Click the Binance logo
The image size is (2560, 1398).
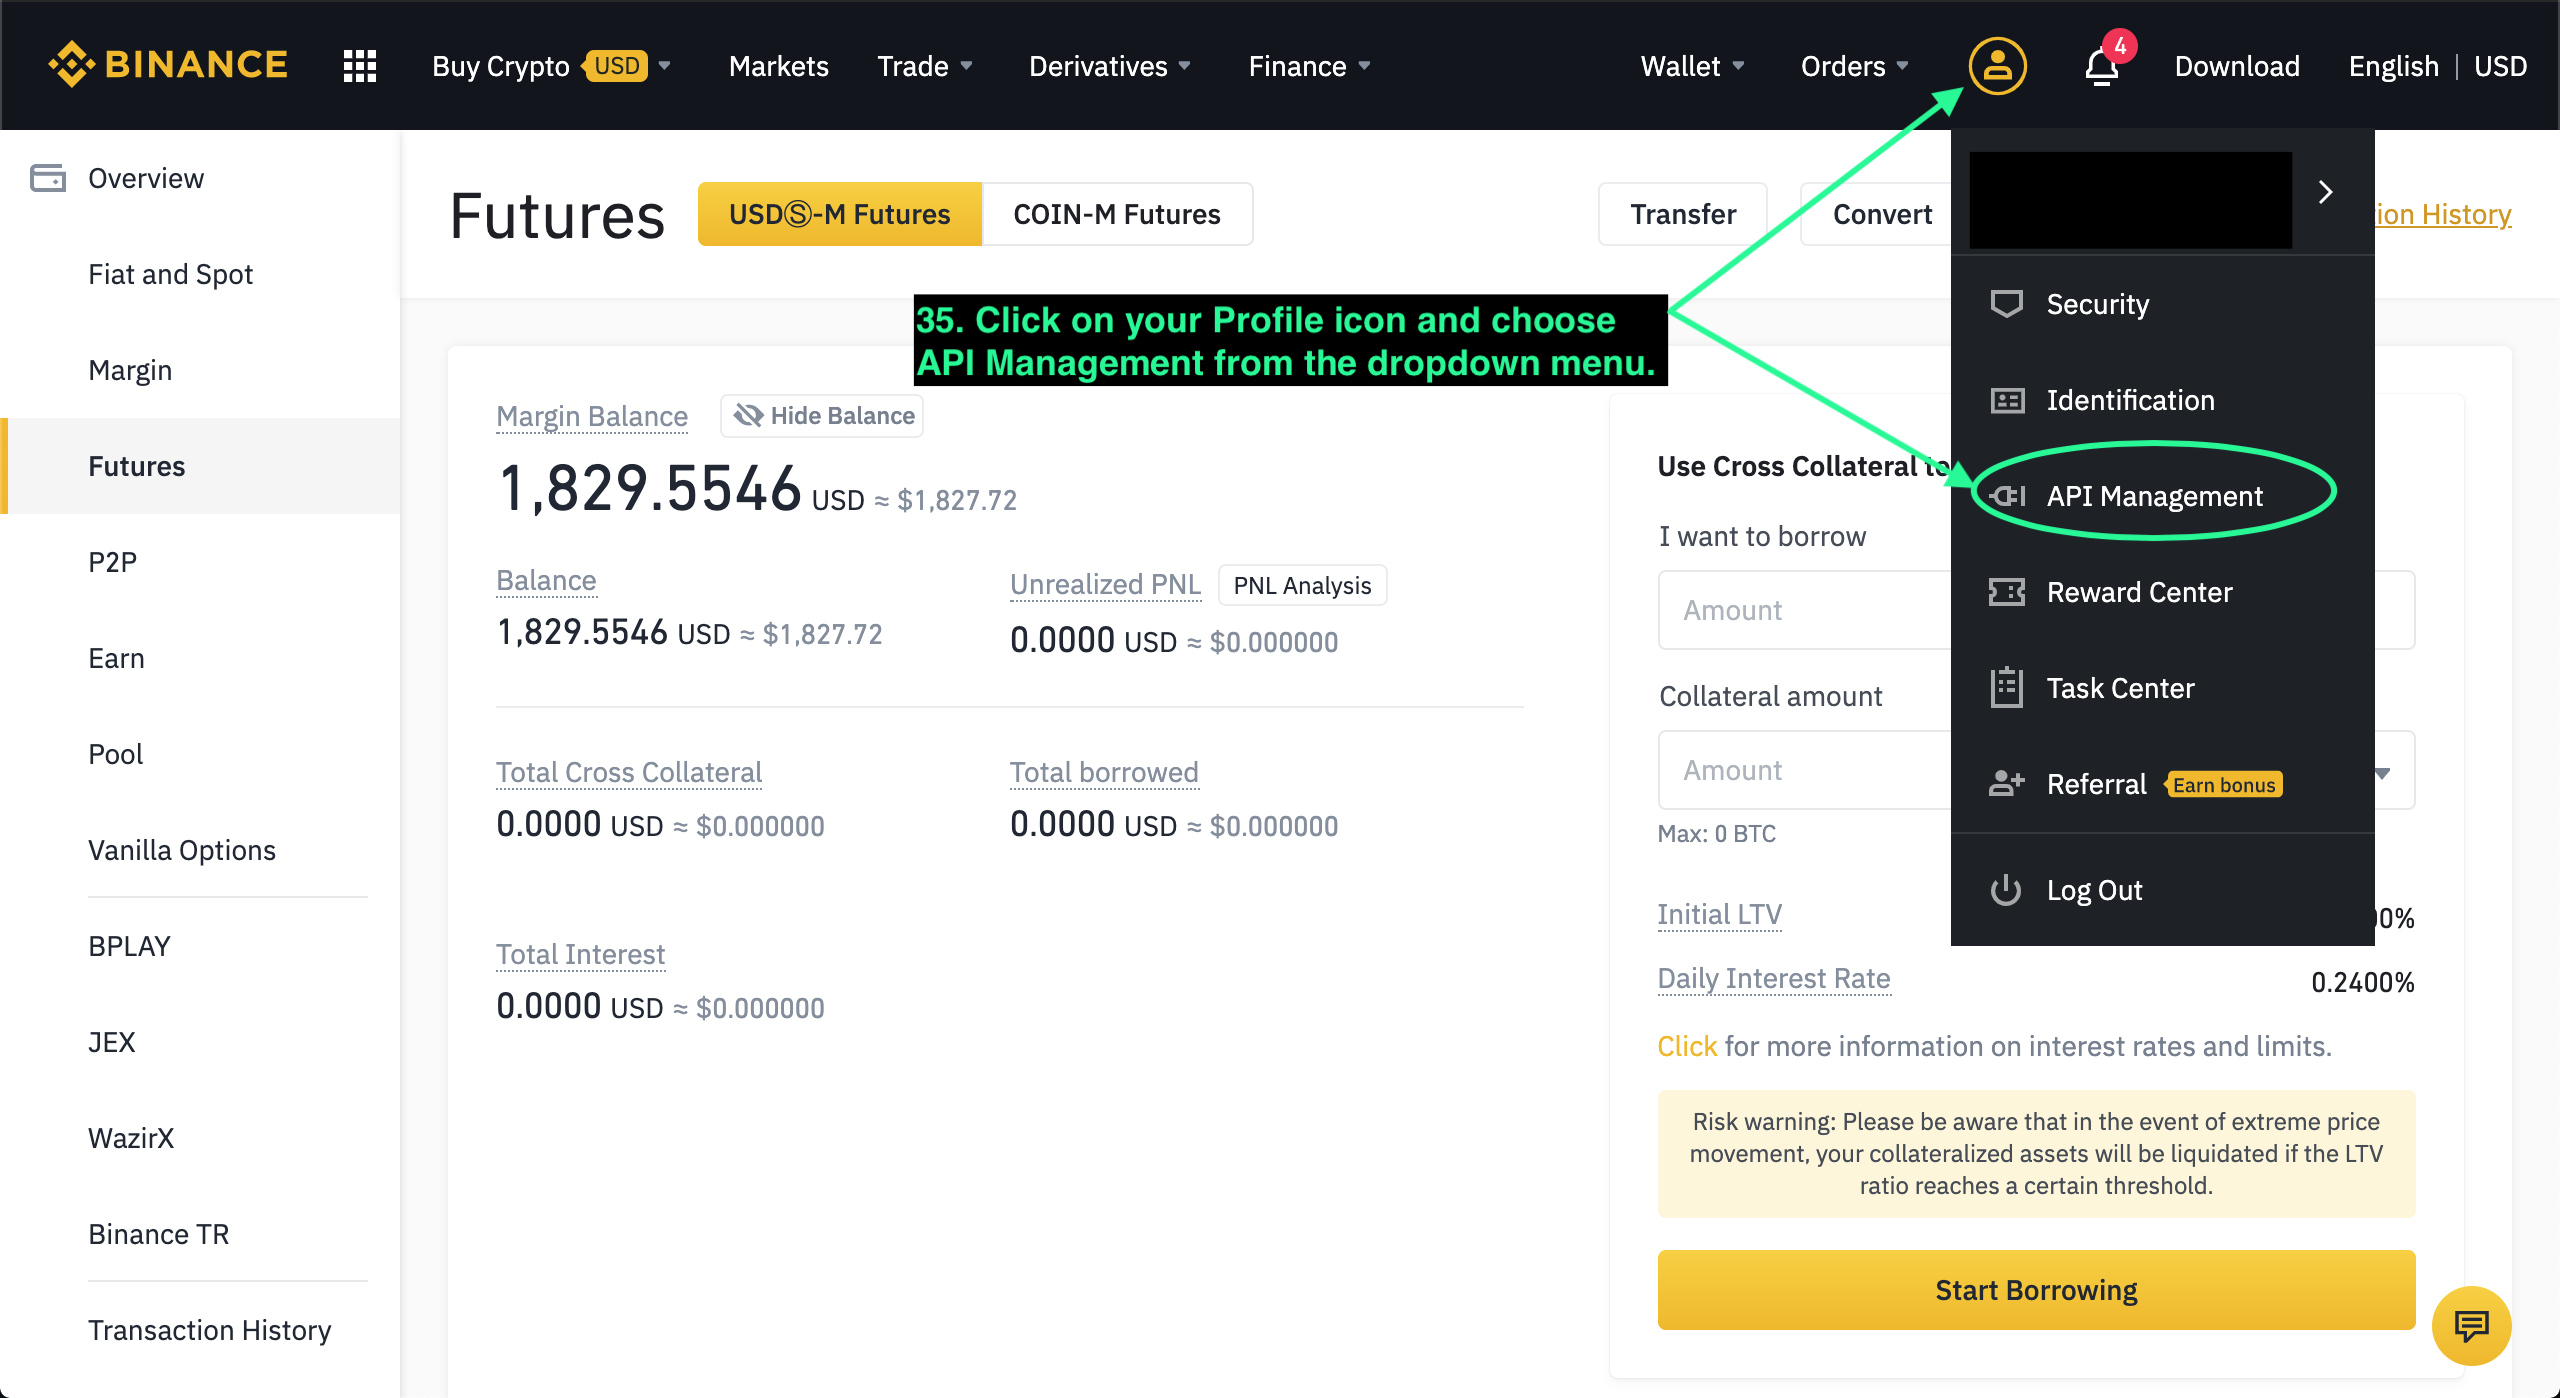(x=168, y=64)
